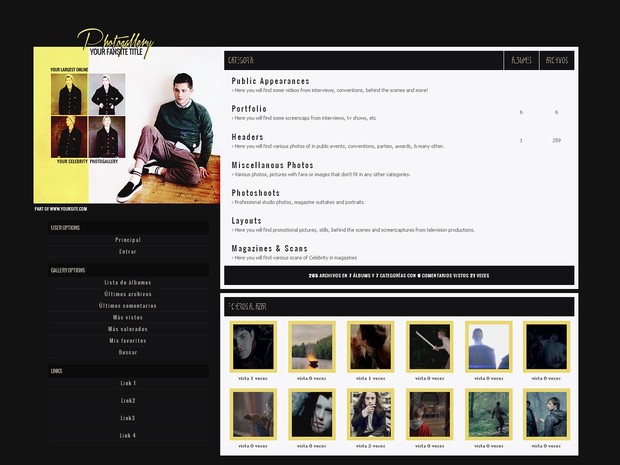Open the Buscar search page
The width and height of the screenshot is (620, 465).
pyautogui.click(x=128, y=352)
